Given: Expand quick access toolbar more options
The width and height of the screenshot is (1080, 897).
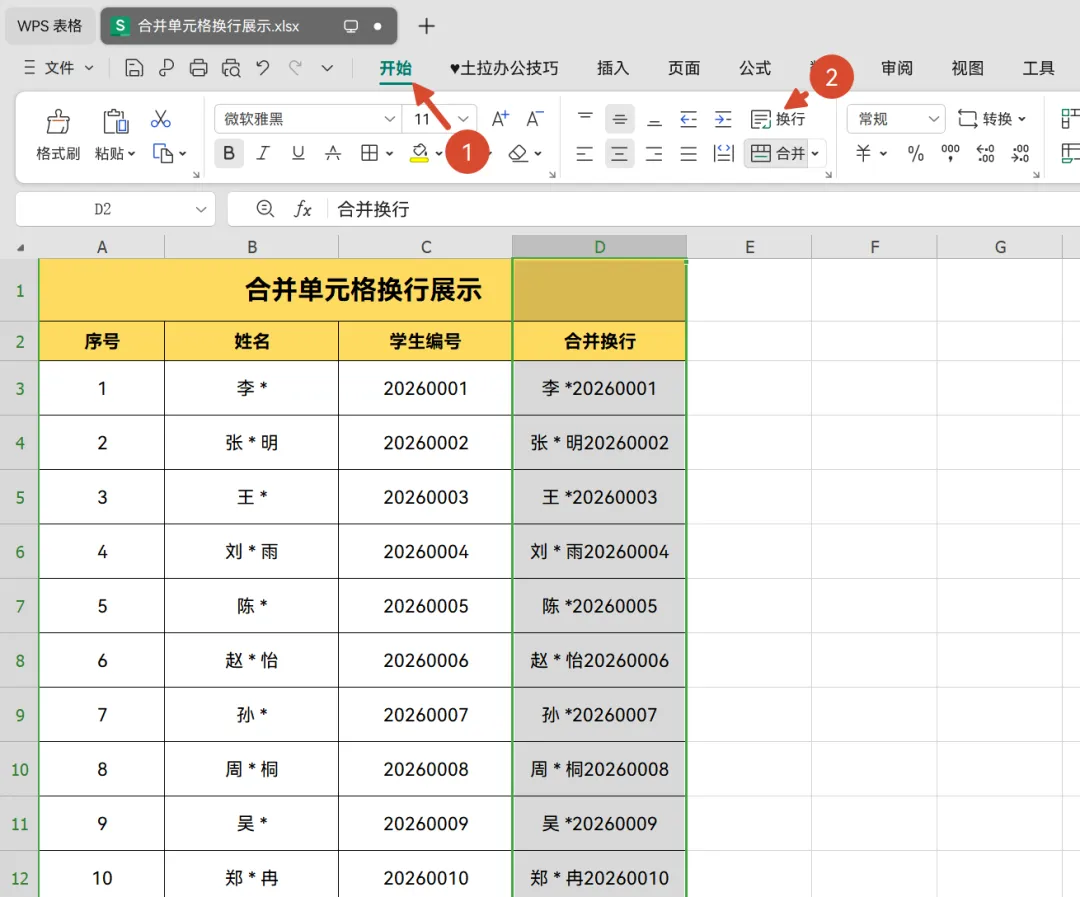Looking at the screenshot, I should 327,68.
